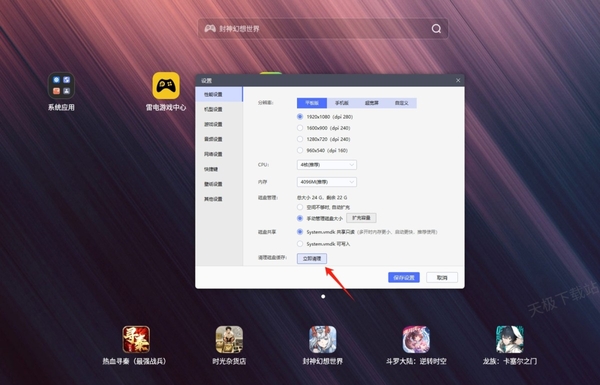600x385 pixels.
Task: Open 音频设置 in sidebar
Action: [x=219, y=139]
